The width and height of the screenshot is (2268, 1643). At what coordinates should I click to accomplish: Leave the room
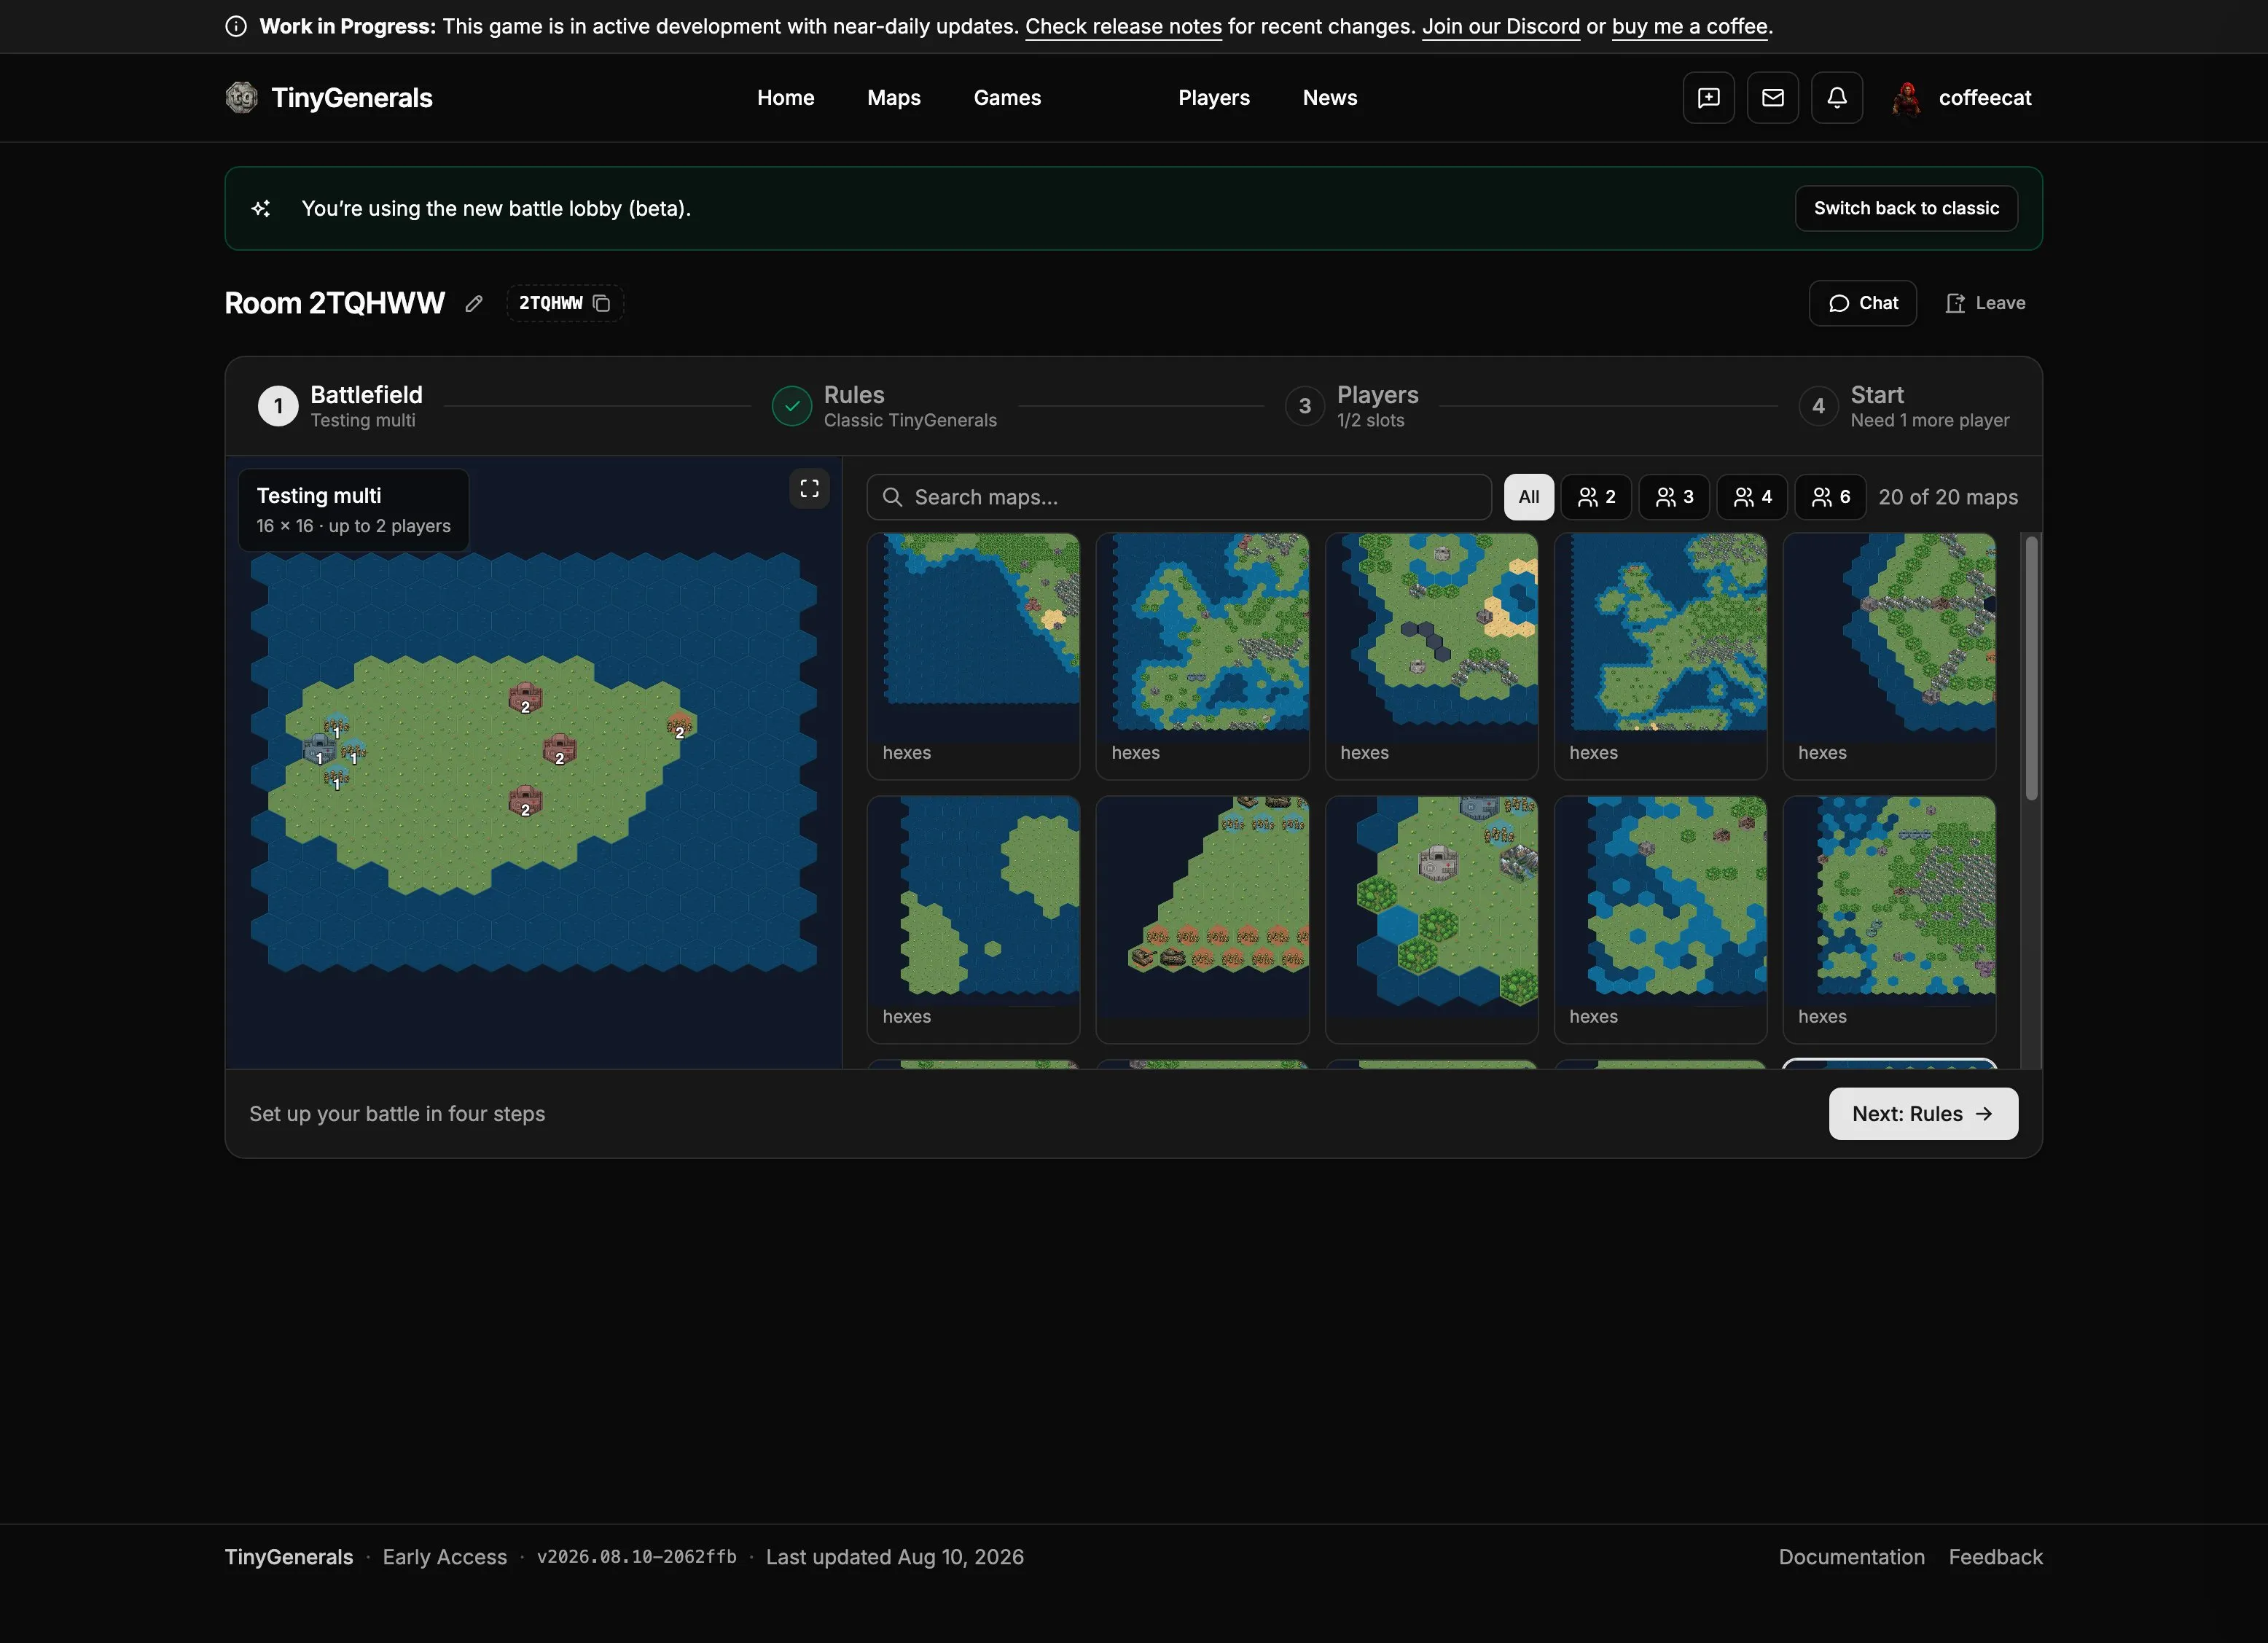[1985, 303]
